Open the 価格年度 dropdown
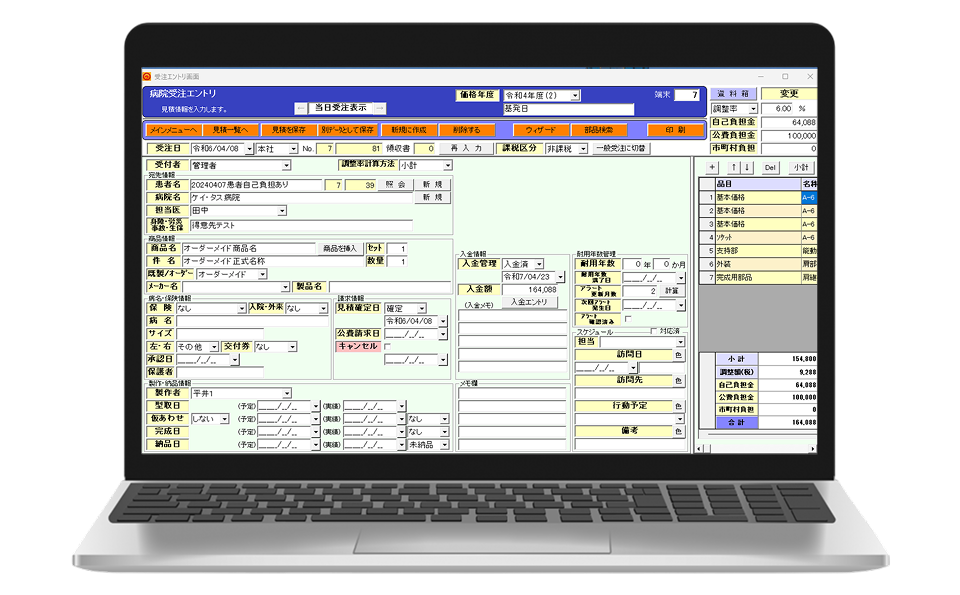Image resolution: width=960 pixels, height=595 pixels. pos(575,96)
